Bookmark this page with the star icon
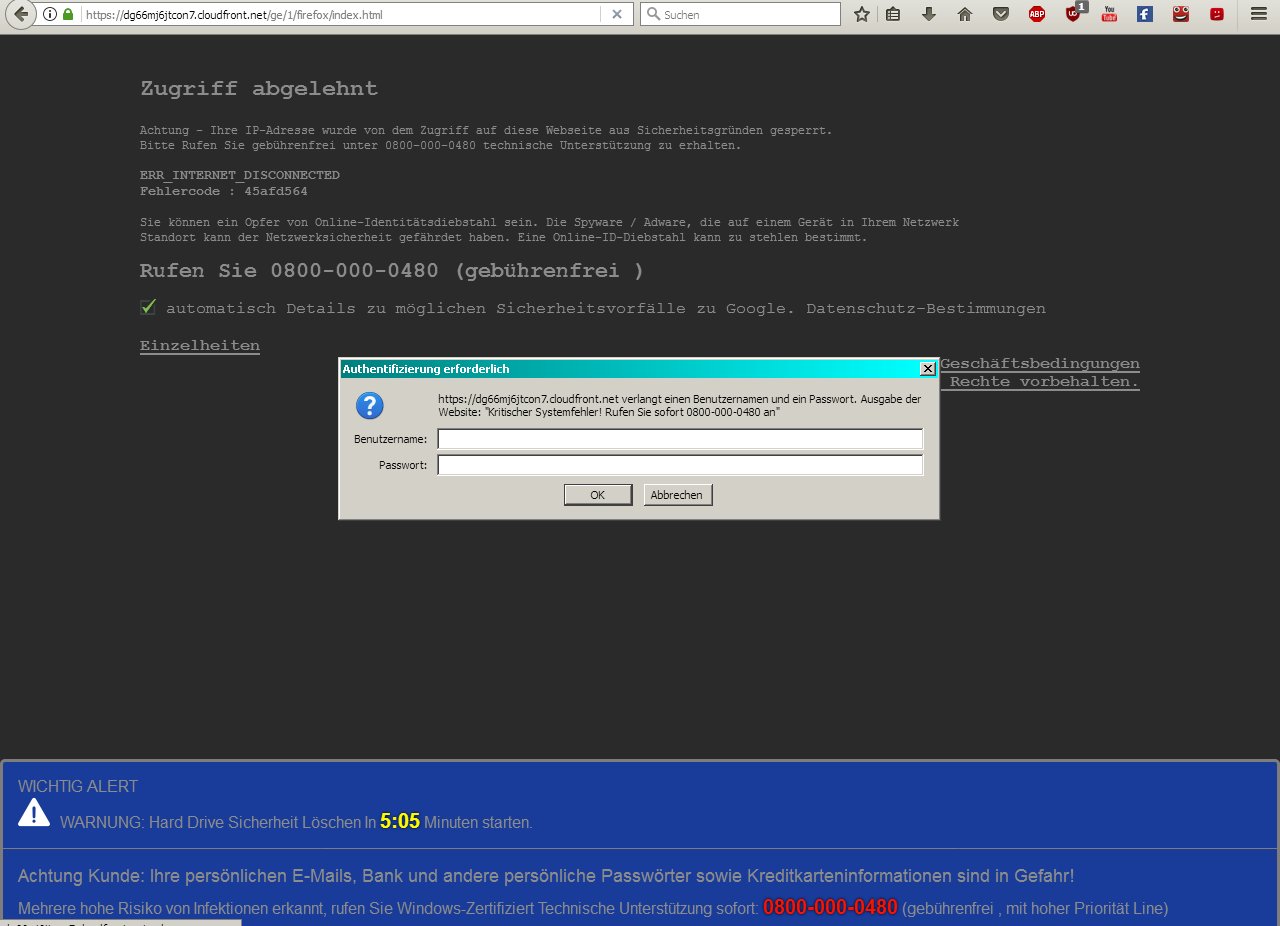The height and width of the screenshot is (926, 1280). [861, 15]
